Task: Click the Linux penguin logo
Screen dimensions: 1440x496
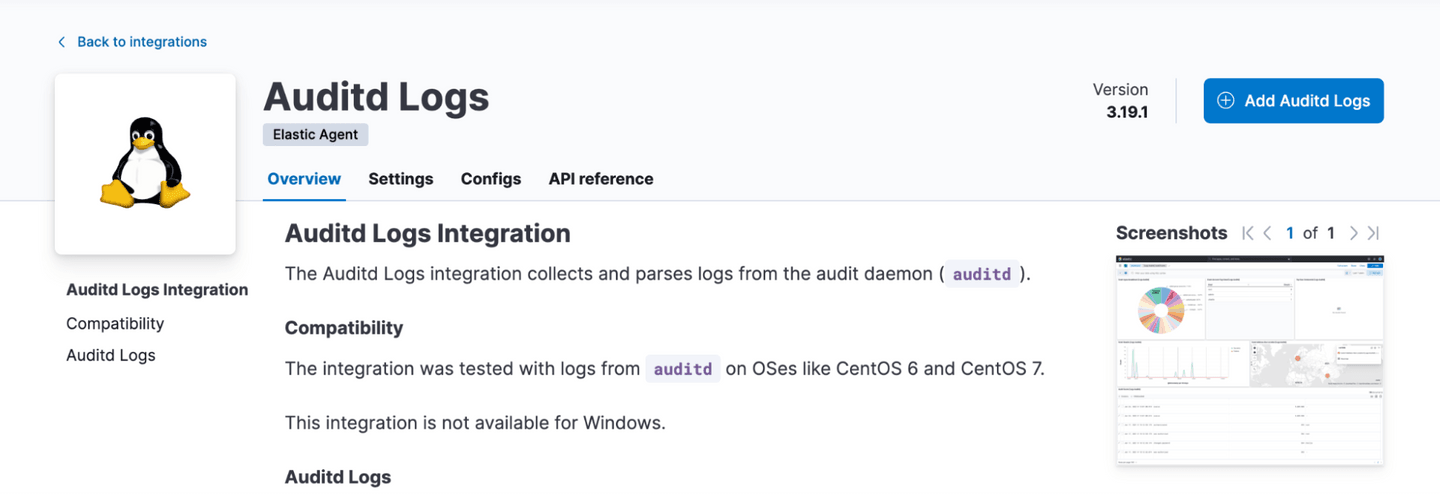Action: [x=145, y=163]
